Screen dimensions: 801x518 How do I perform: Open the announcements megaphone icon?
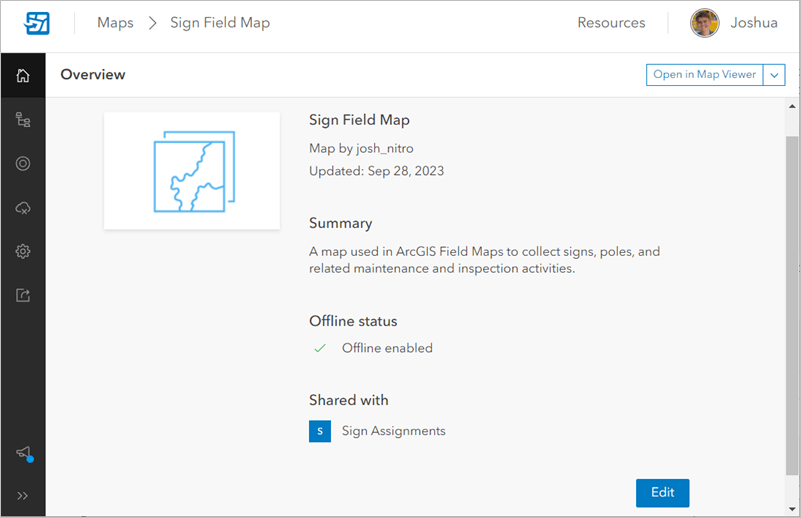(23, 453)
